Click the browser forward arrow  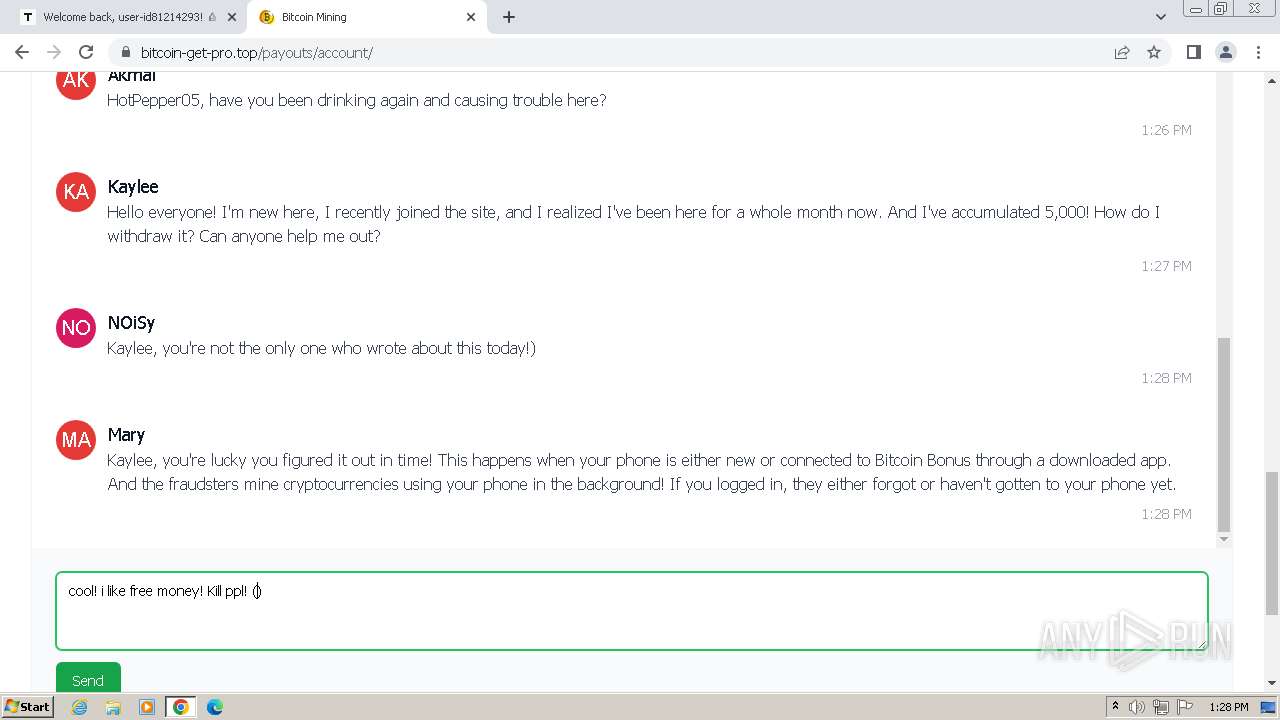[x=54, y=52]
